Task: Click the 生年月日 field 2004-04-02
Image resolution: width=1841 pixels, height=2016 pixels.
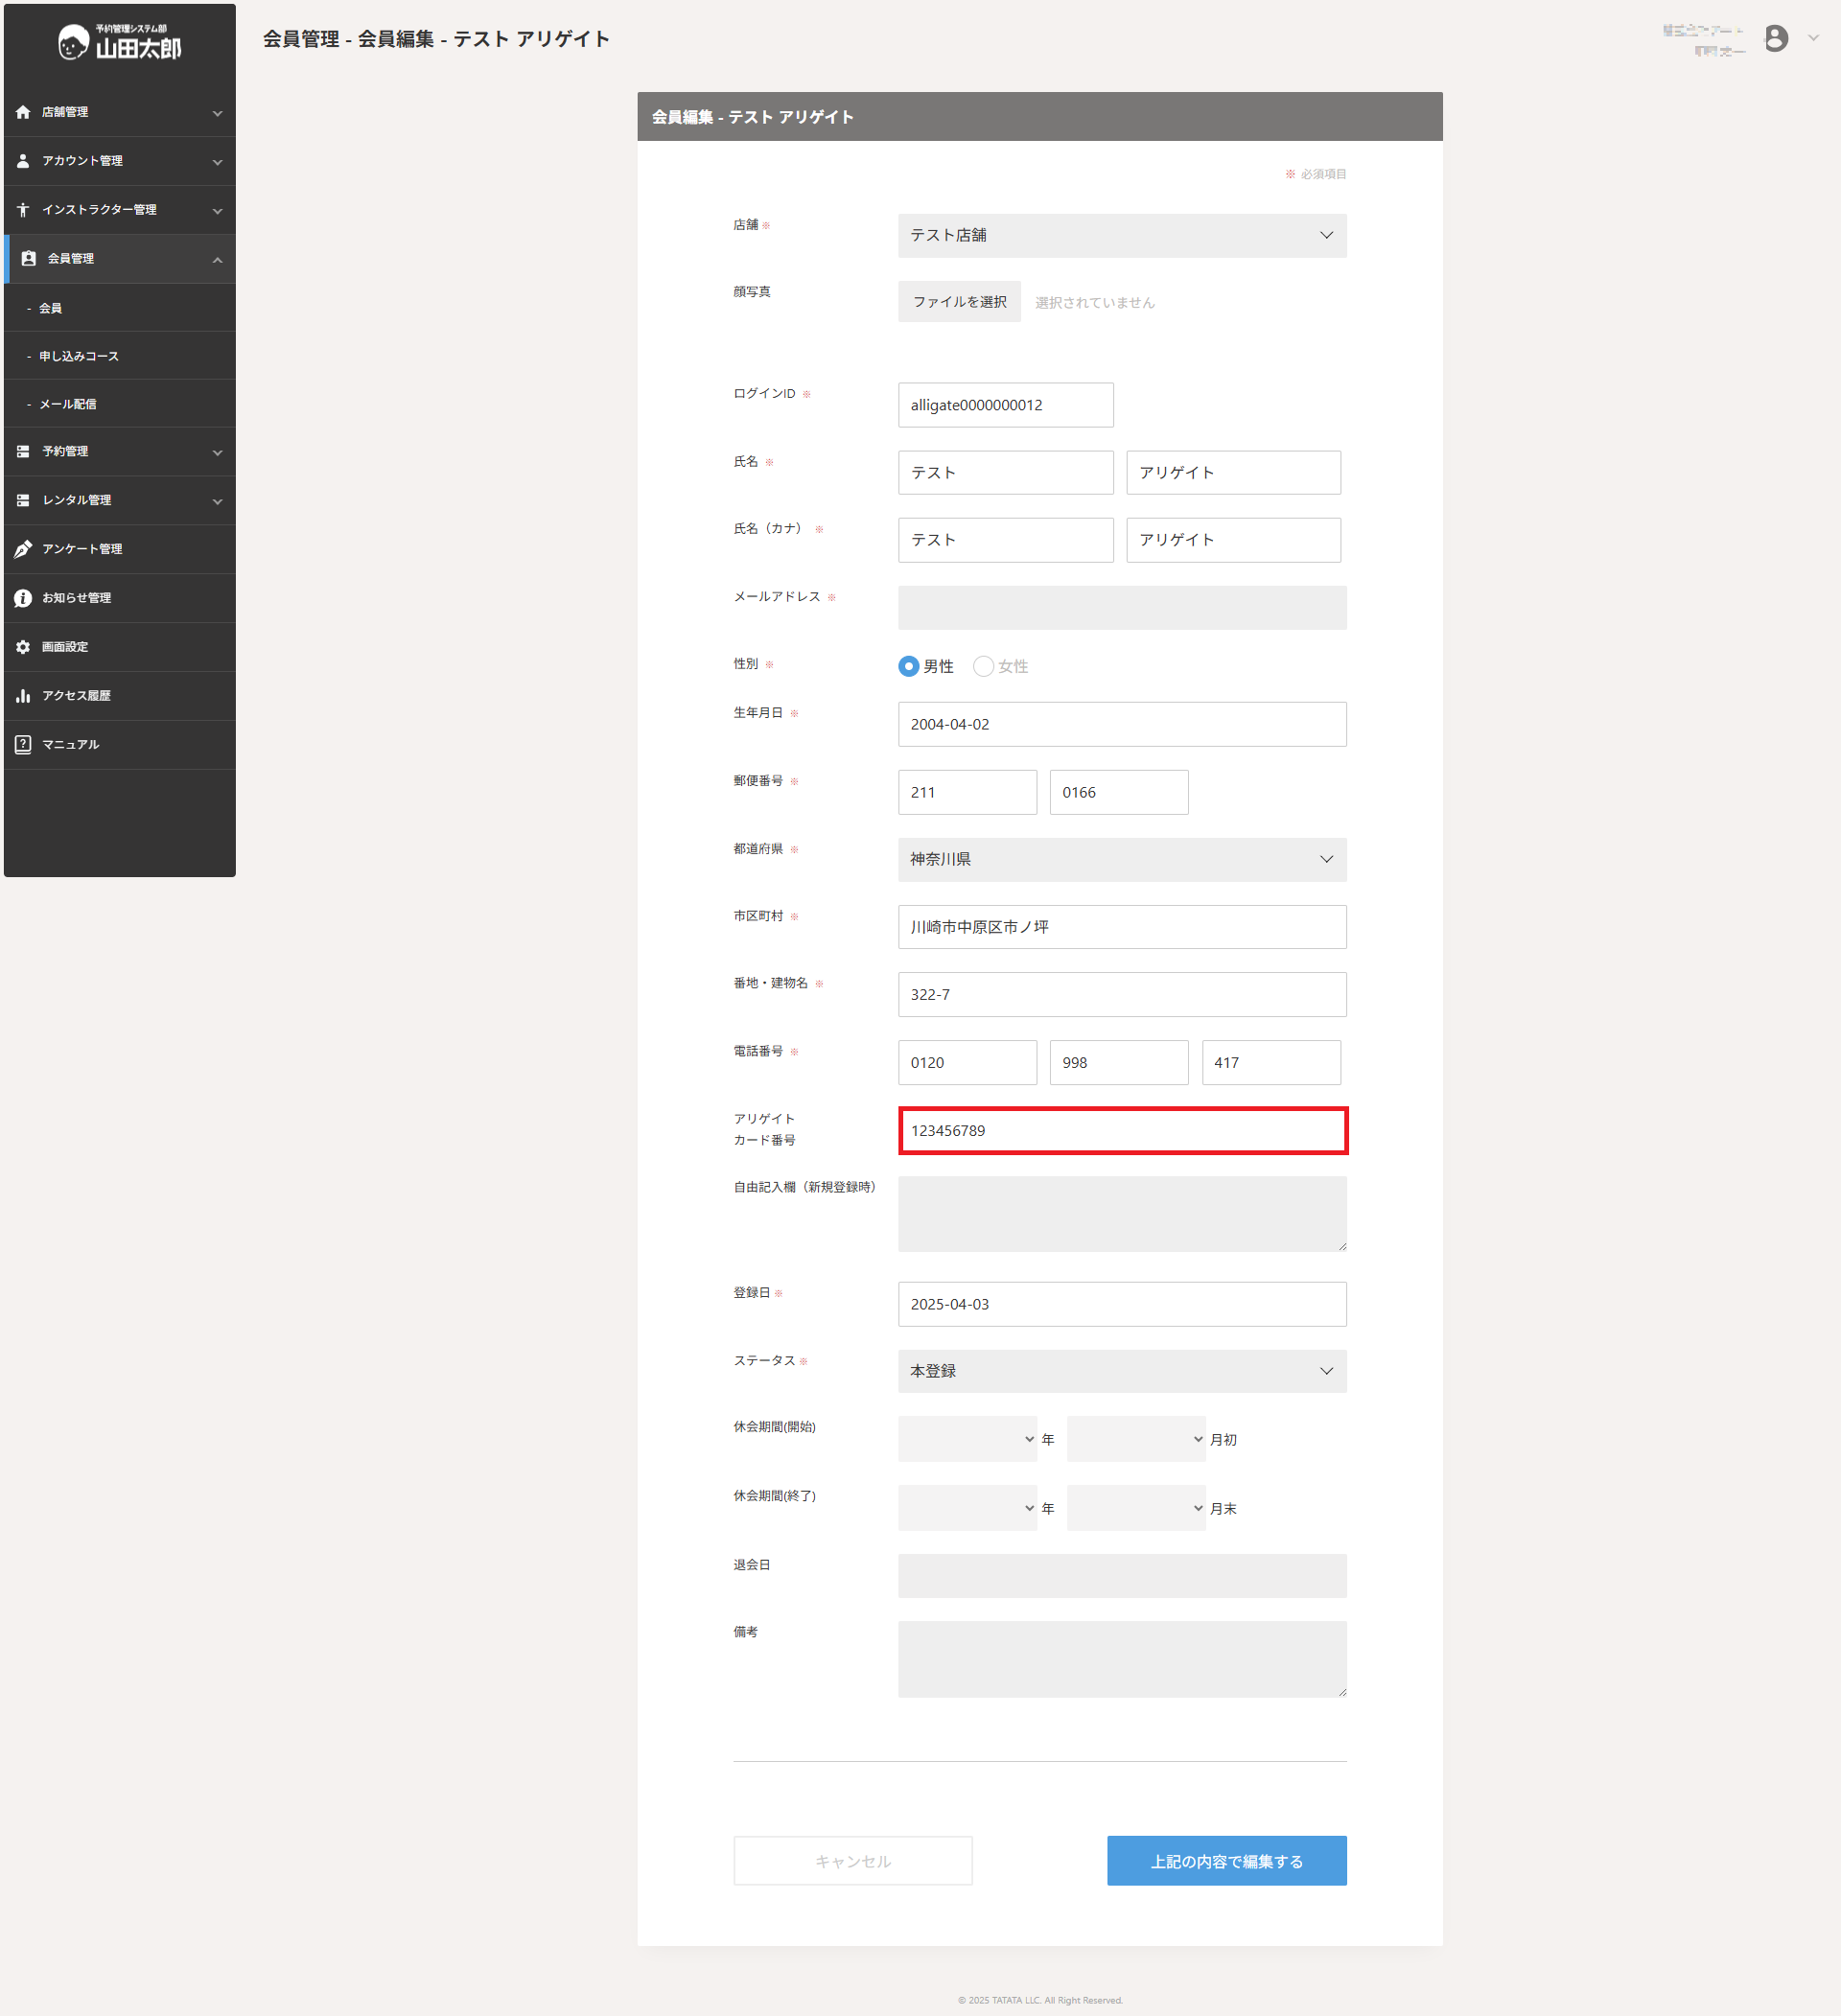Action: [1122, 724]
